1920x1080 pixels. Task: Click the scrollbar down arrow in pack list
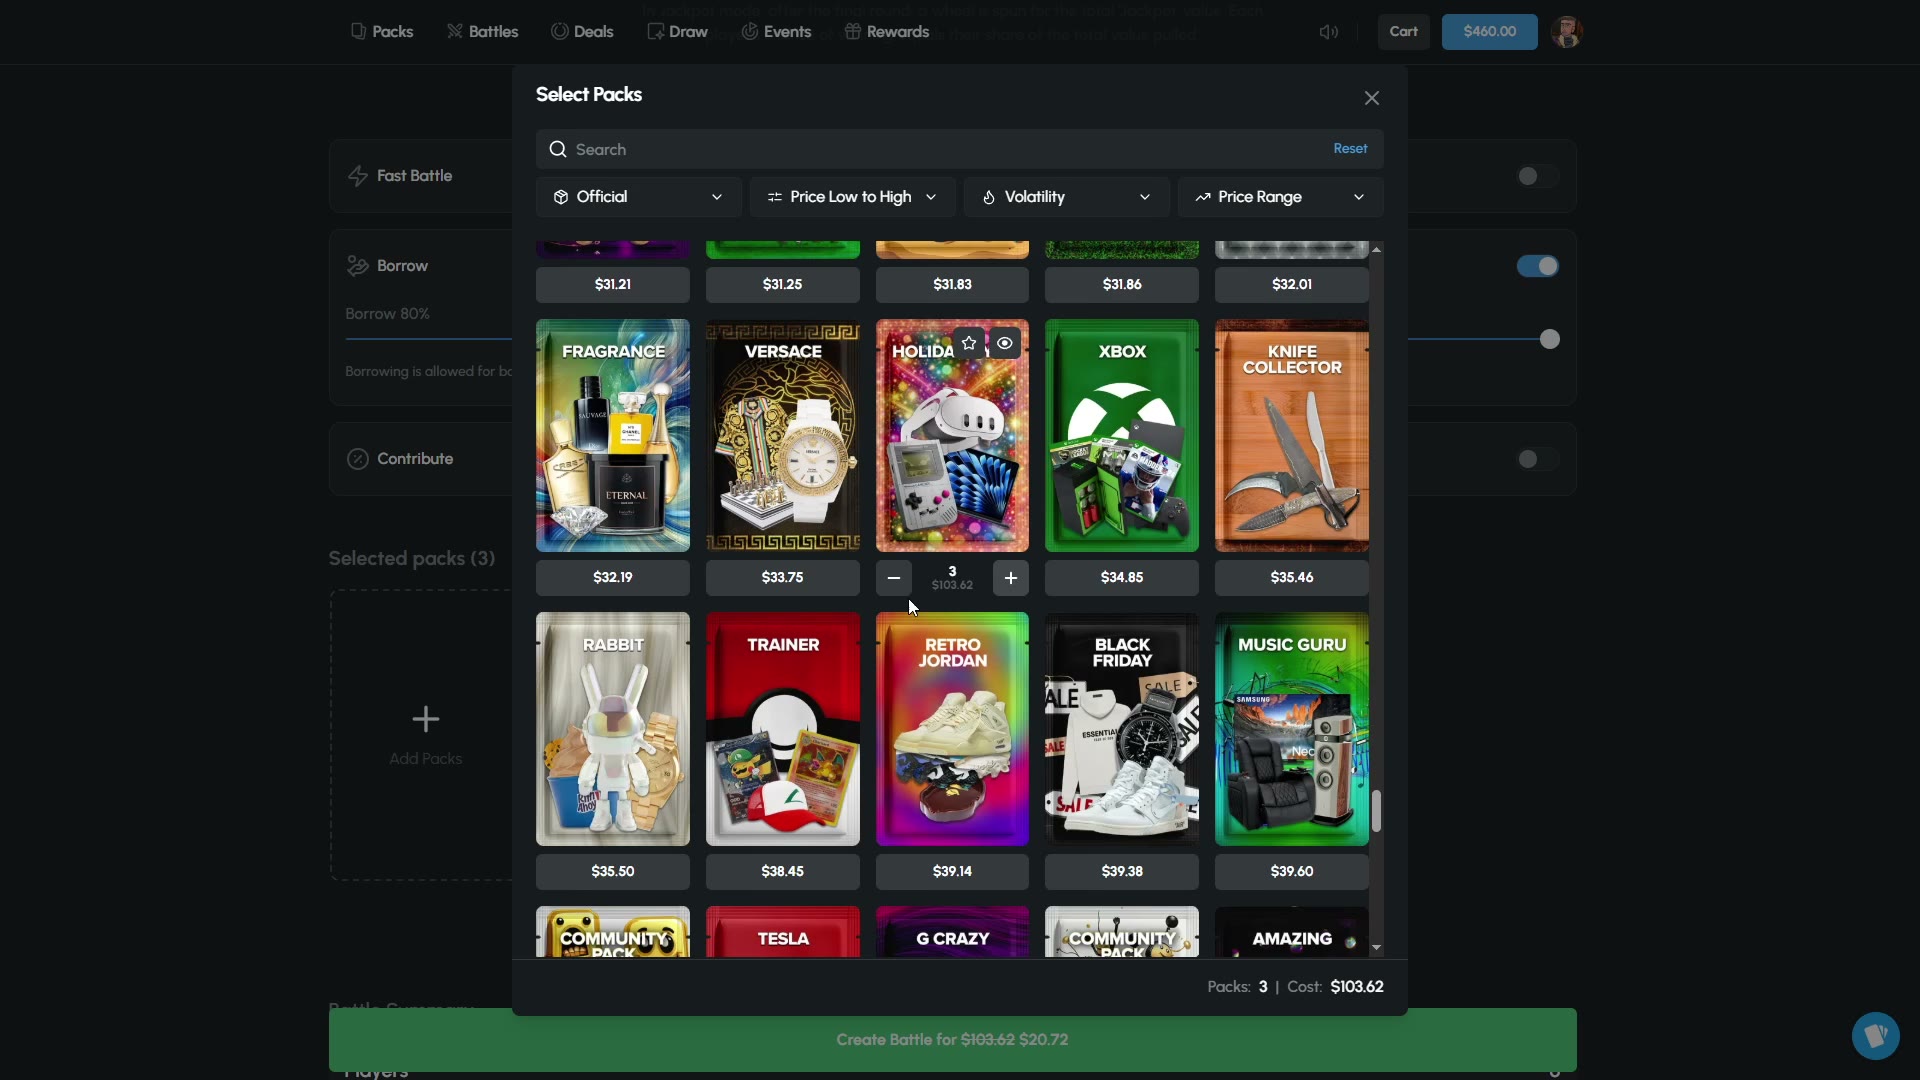click(x=1377, y=947)
